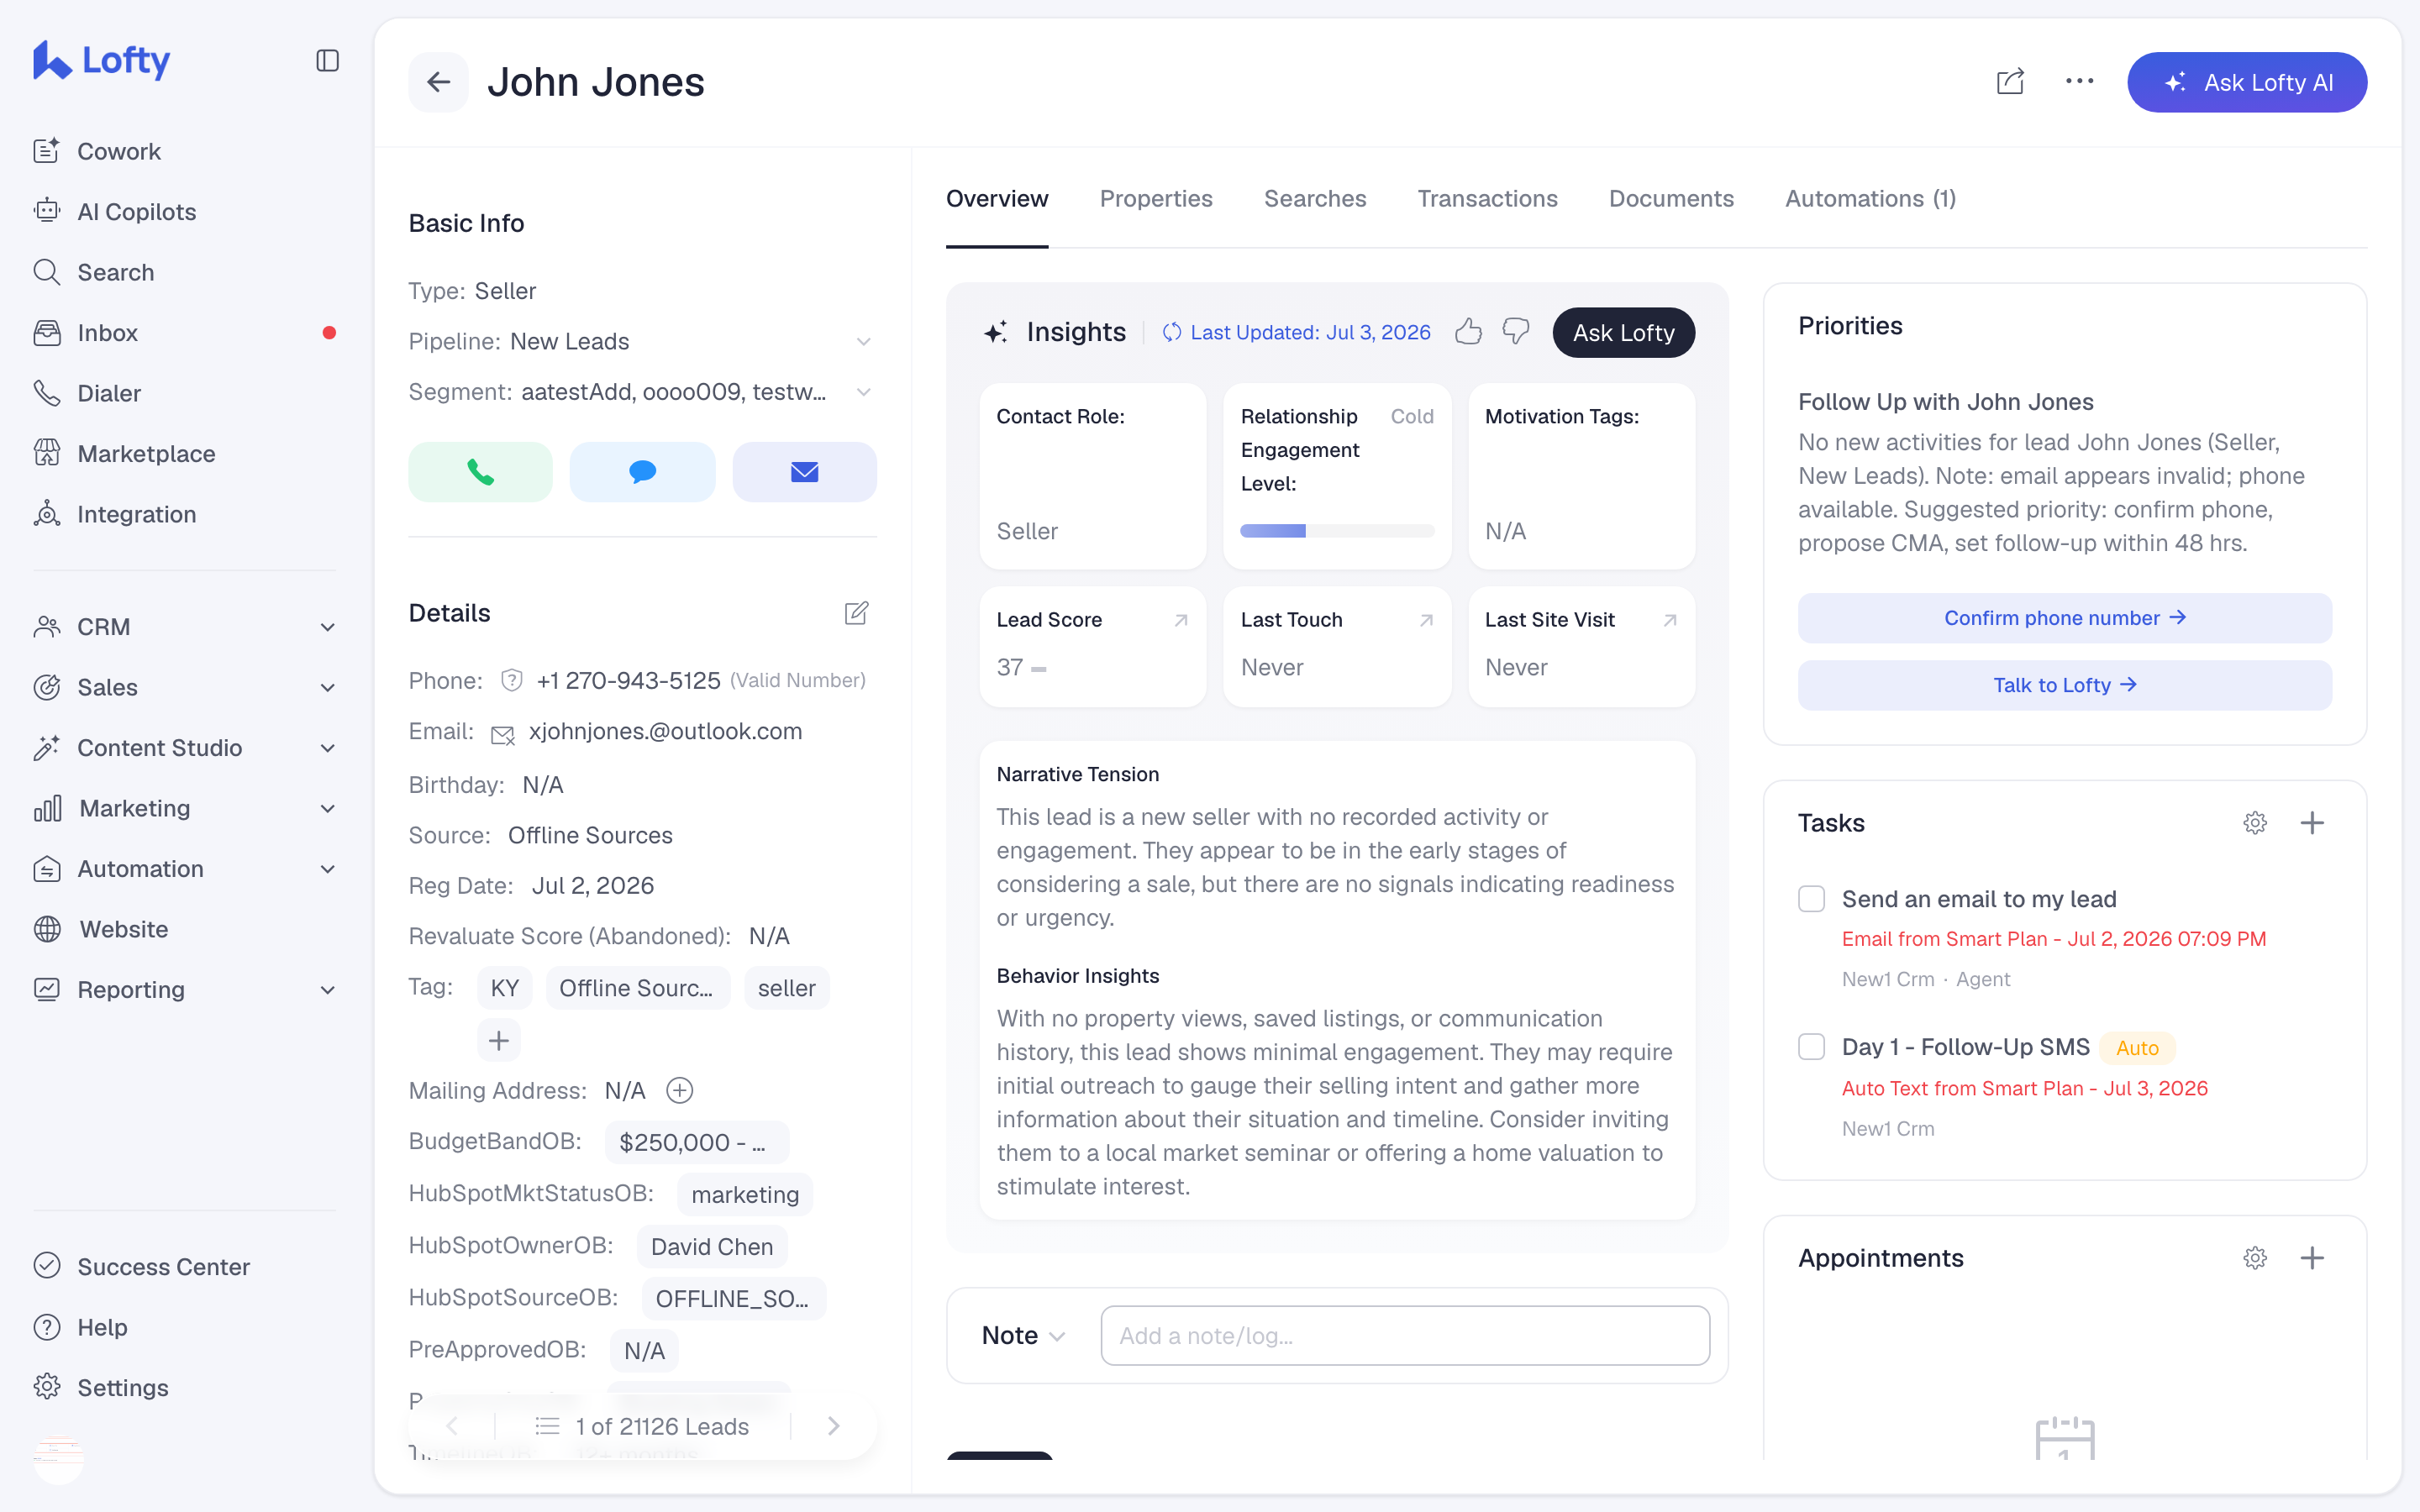Viewport: 2420px width, 1512px height.
Task: Expand the Pipeline New Leads dropdown
Action: 863,342
